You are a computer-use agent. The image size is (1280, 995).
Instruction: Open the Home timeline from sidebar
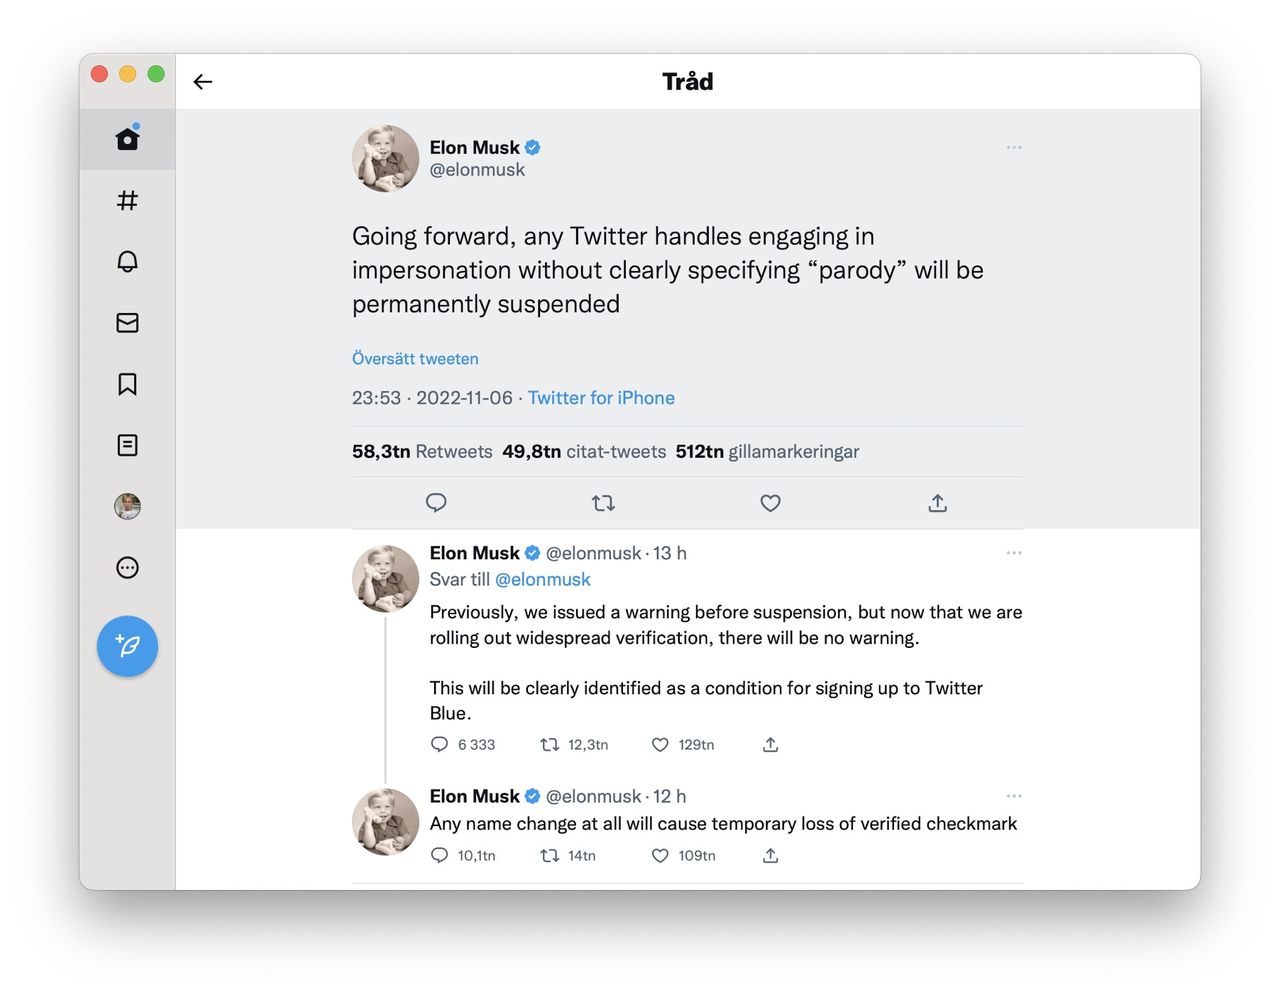127,138
